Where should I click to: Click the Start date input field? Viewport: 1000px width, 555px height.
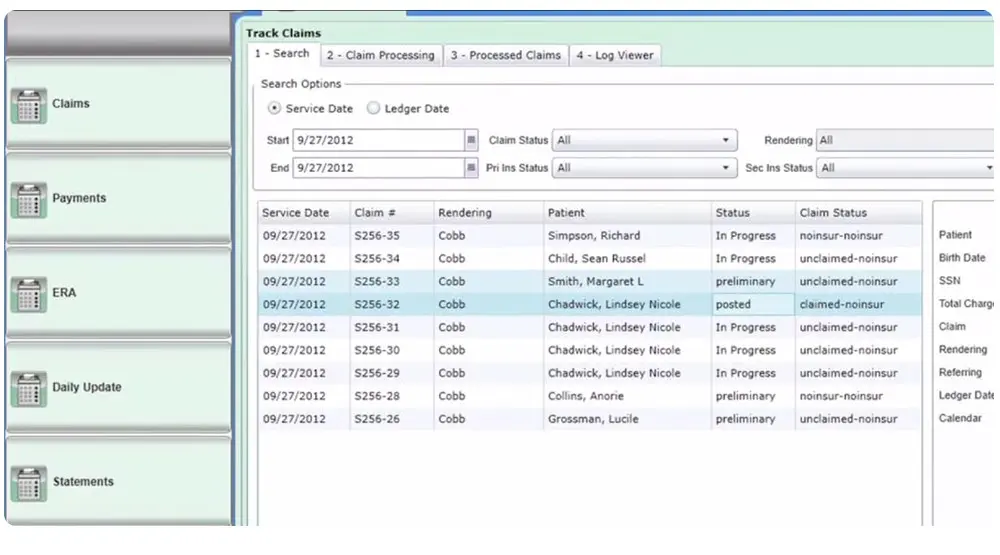379,140
